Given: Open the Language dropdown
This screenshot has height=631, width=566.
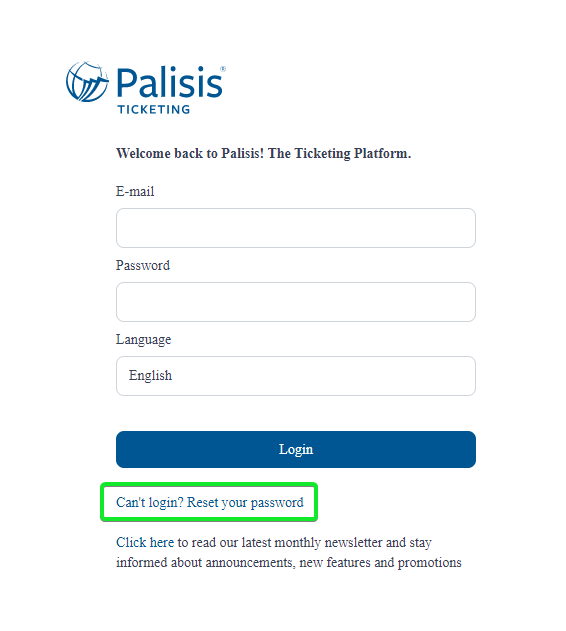Looking at the screenshot, I should 296,376.
